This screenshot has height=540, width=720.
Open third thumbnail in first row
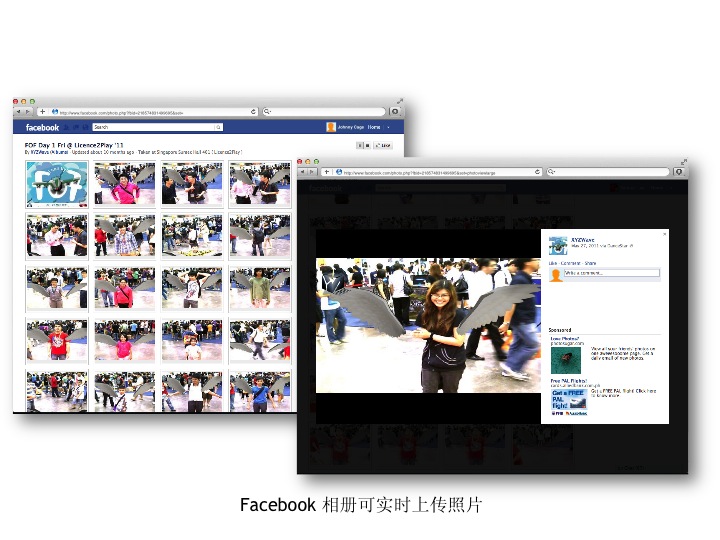coord(192,184)
